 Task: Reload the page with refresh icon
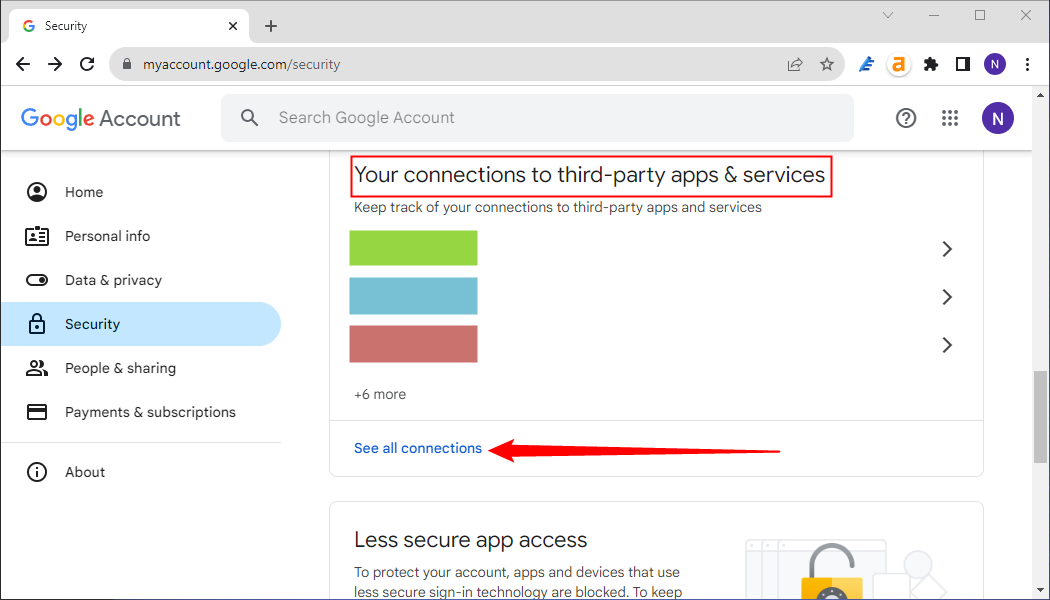(87, 65)
